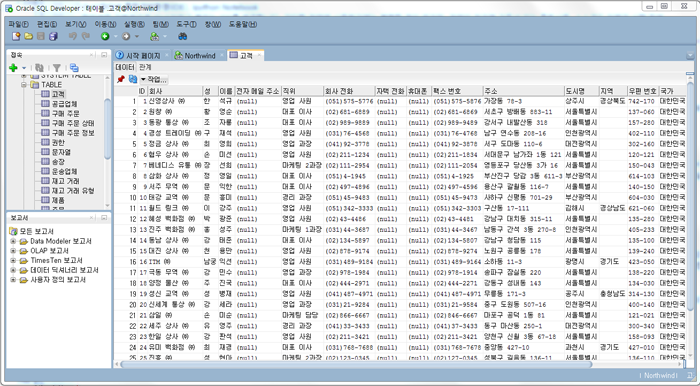The width and height of the screenshot is (700, 386).
Task: Click the 모든 보고서 reports folder icon
Action: click(13, 231)
